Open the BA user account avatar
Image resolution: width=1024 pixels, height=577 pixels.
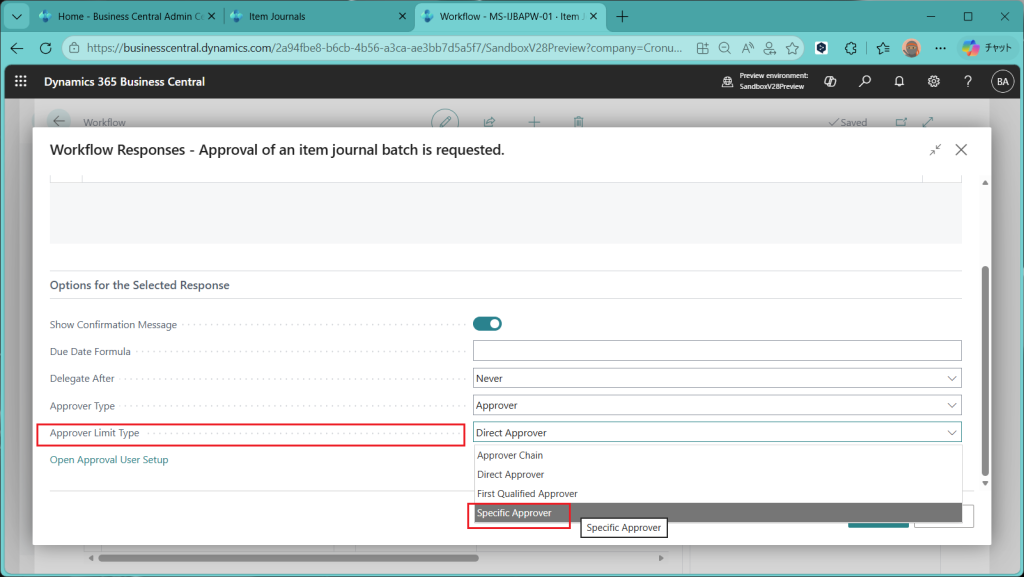[x=1001, y=82]
